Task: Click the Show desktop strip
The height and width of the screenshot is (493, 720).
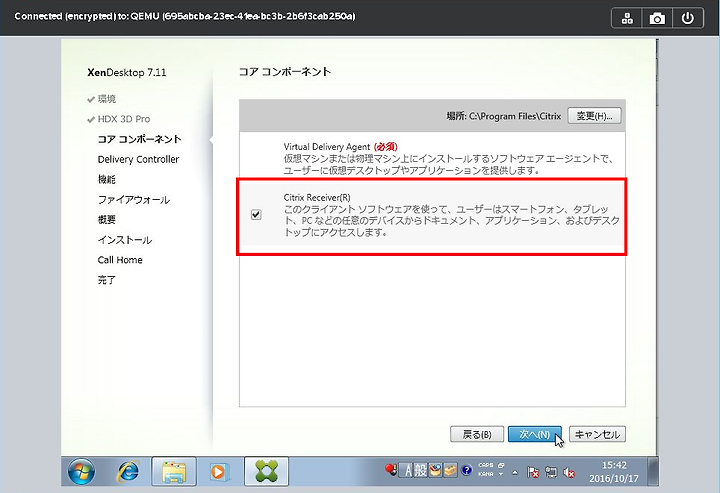Action: (653, 471)
